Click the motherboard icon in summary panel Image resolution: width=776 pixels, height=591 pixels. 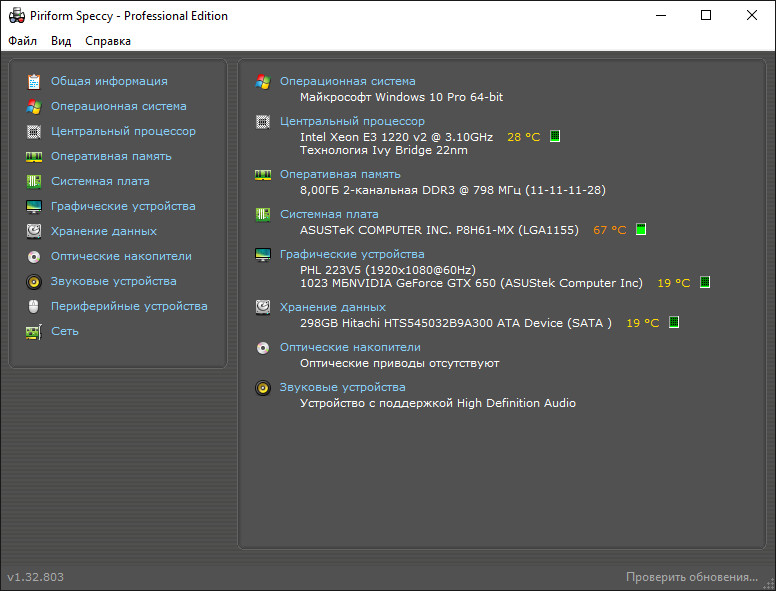tap(263, 215)
